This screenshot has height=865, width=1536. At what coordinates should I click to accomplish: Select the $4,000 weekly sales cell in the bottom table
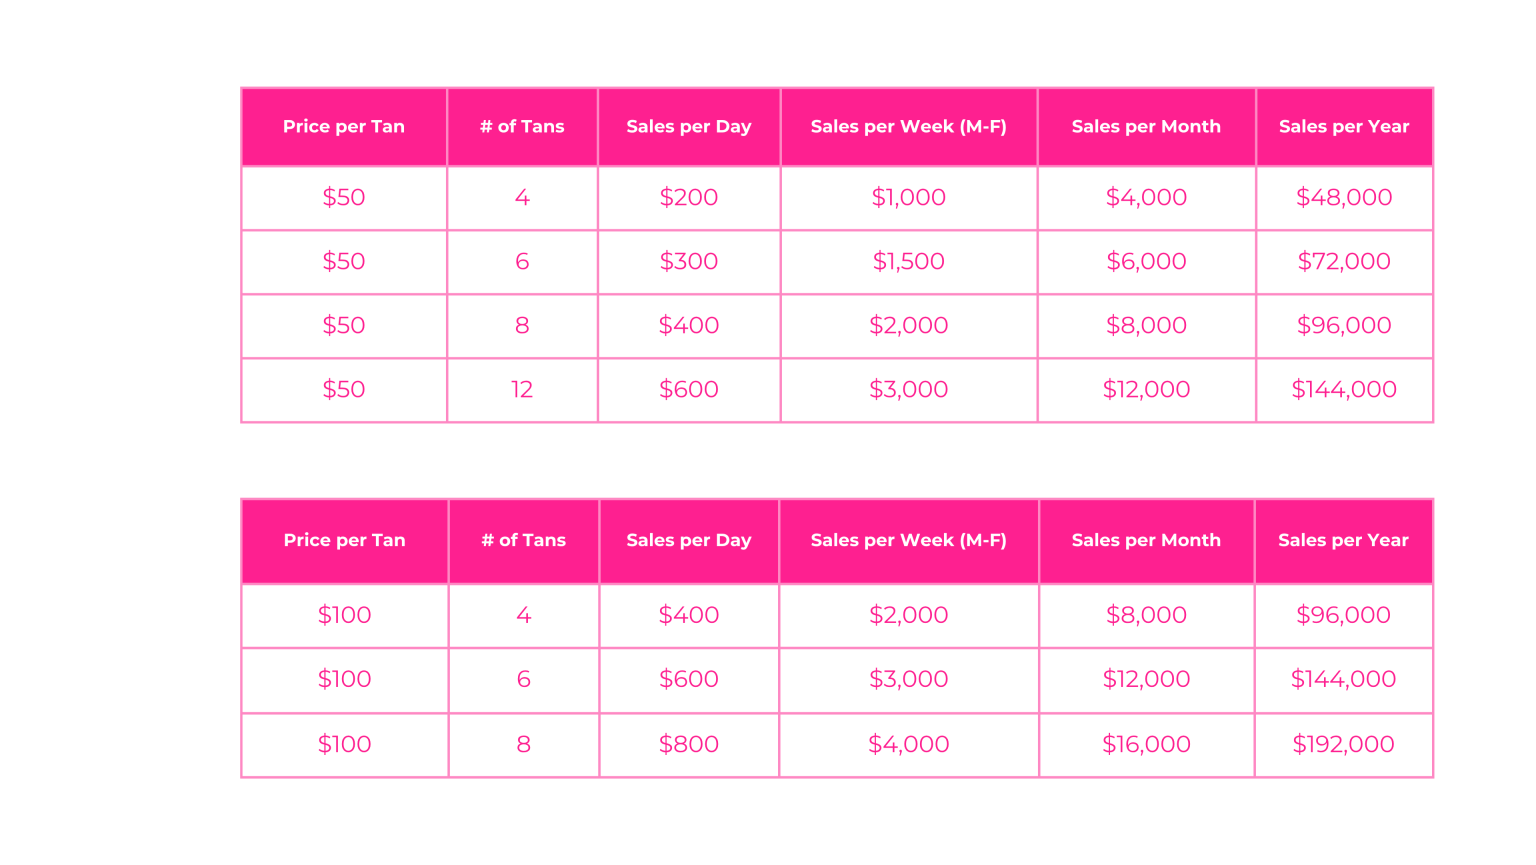(908, 745)
